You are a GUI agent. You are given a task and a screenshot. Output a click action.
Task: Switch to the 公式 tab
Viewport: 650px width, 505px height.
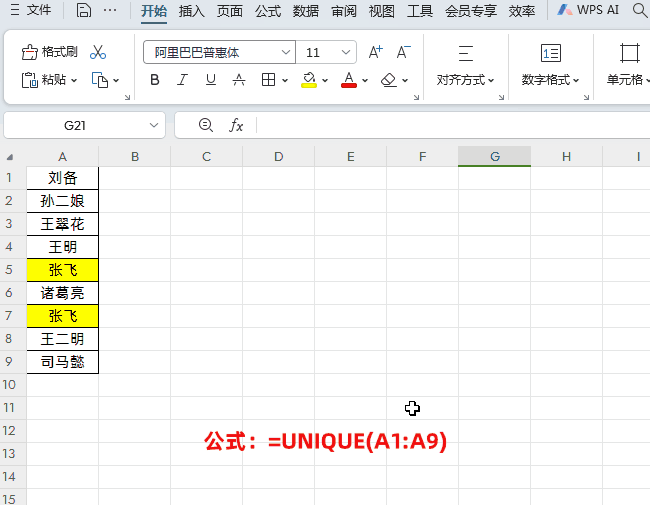268,11
